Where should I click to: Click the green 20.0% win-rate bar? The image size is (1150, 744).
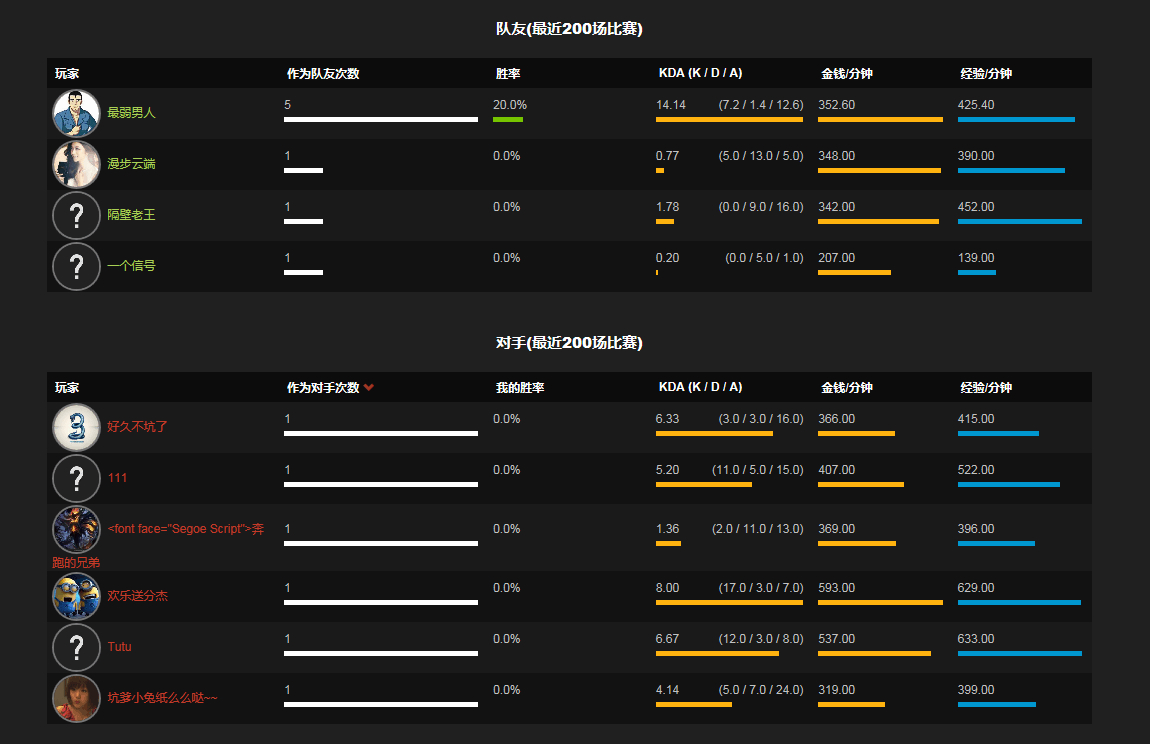(507, 120)
